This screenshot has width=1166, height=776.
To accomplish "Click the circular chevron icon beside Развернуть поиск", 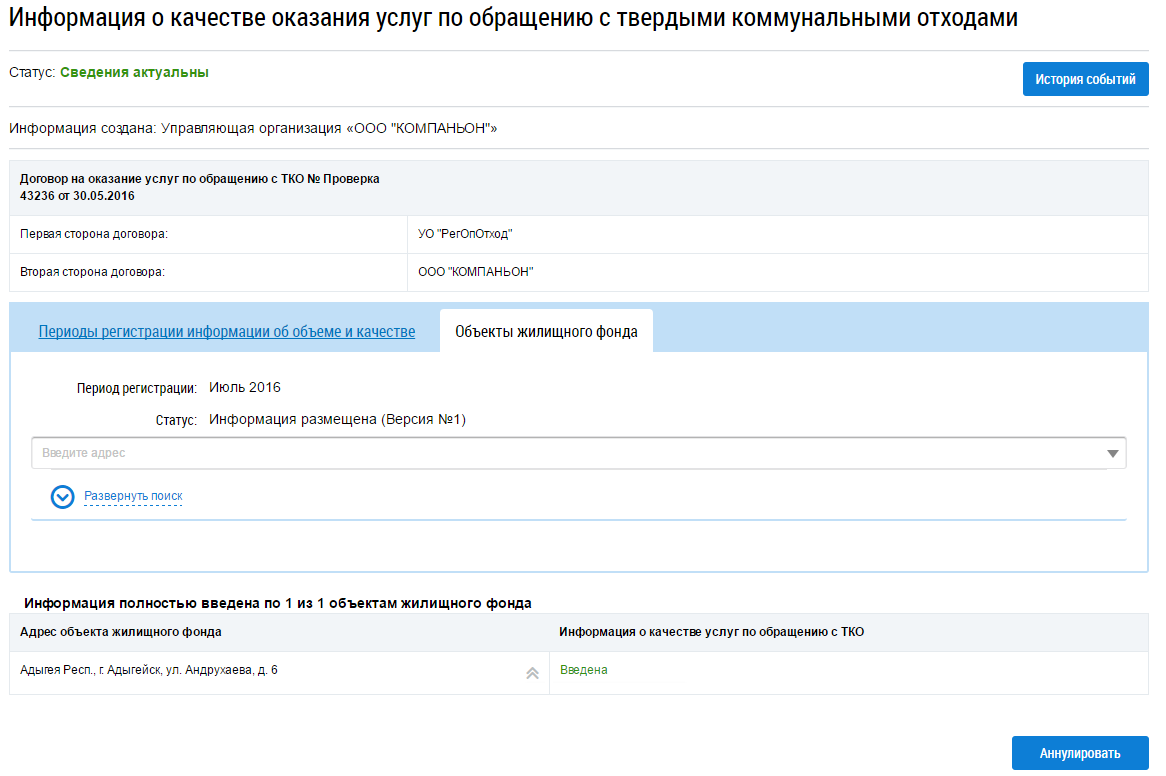I will click(x=63, y=496).
